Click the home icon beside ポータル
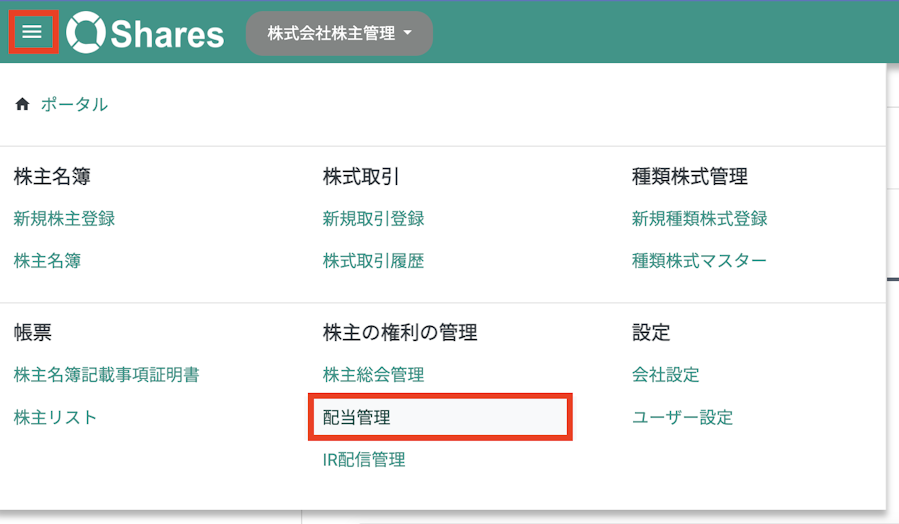Image resolution: width=899 pixels, height=524 pixels. click(22, 104)
